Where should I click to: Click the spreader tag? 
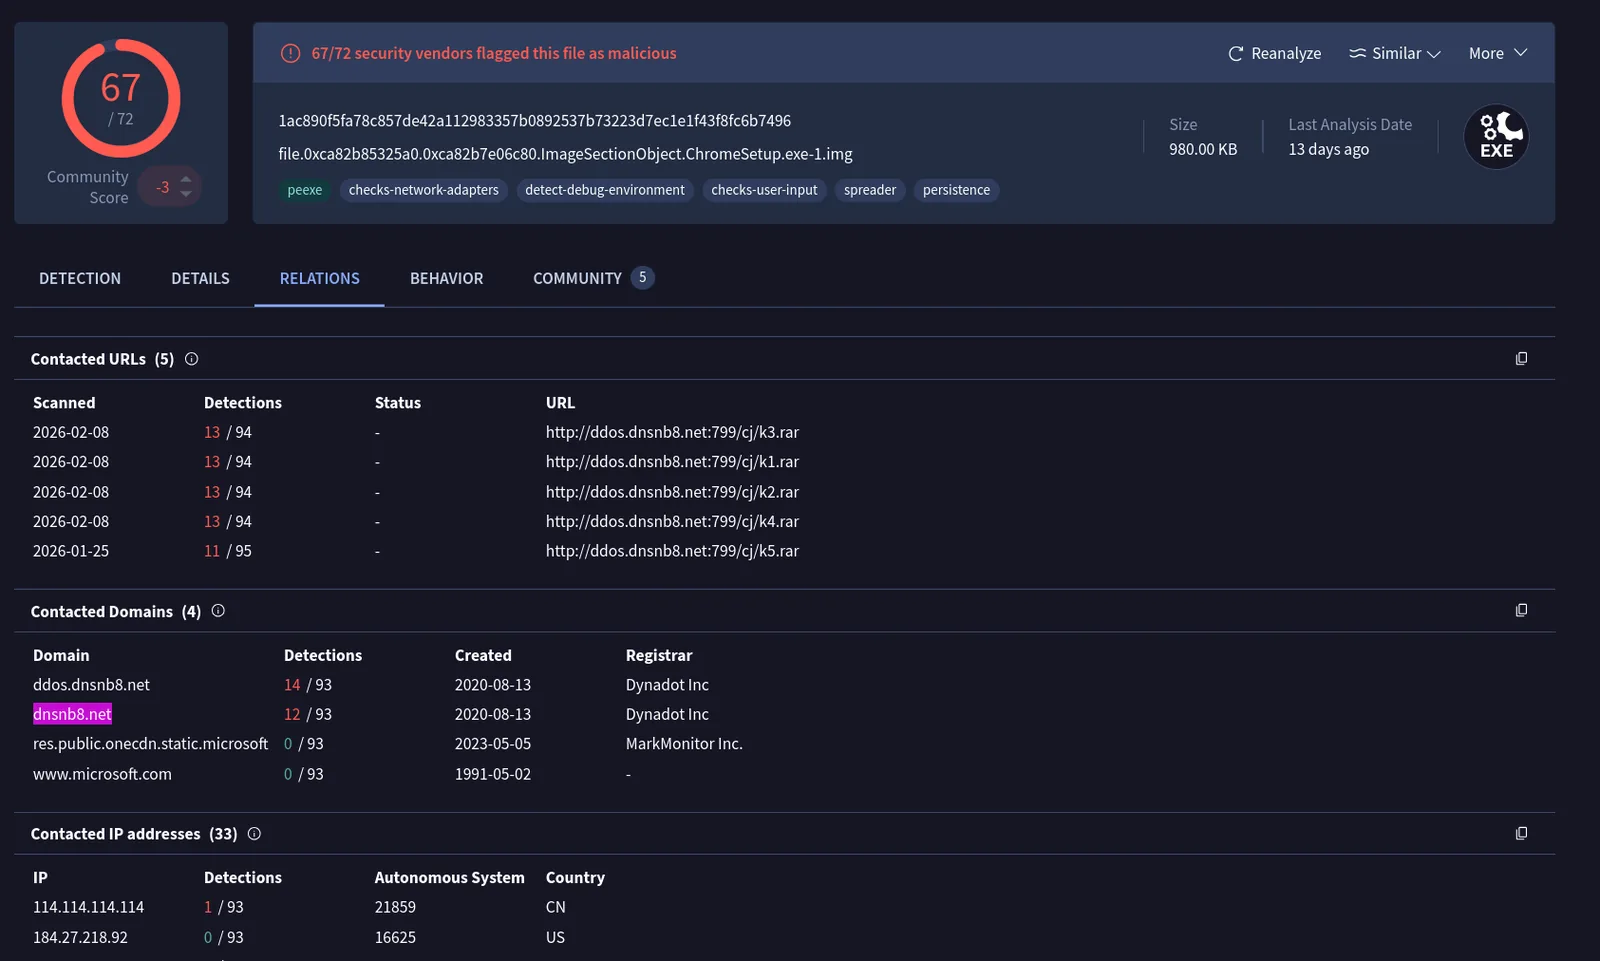point(870,190)
